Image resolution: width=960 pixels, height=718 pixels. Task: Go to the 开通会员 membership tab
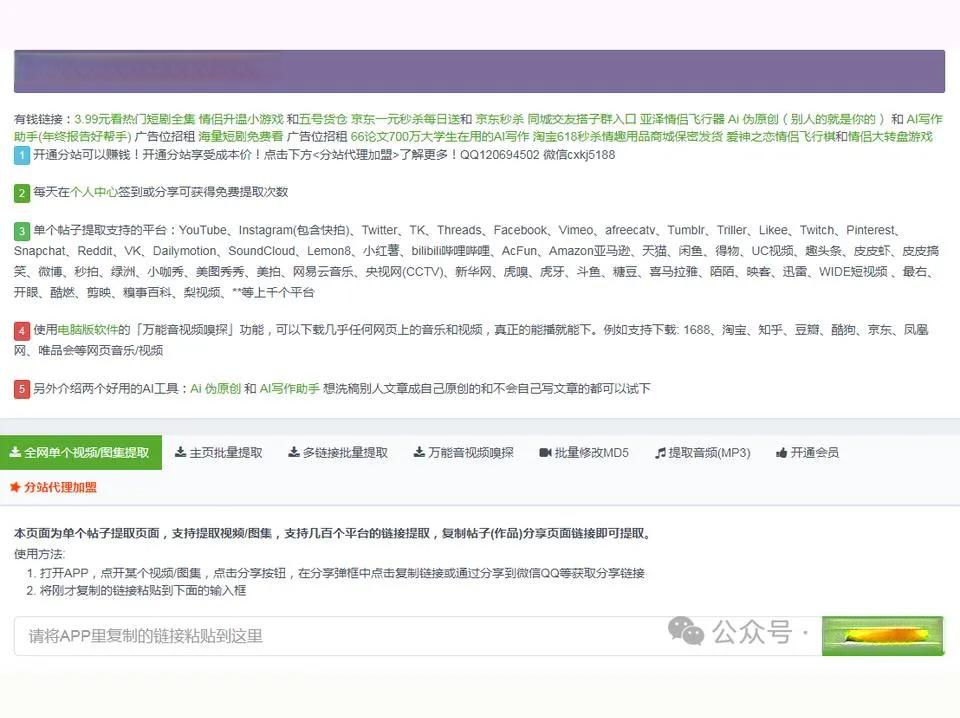click(814, 453)
